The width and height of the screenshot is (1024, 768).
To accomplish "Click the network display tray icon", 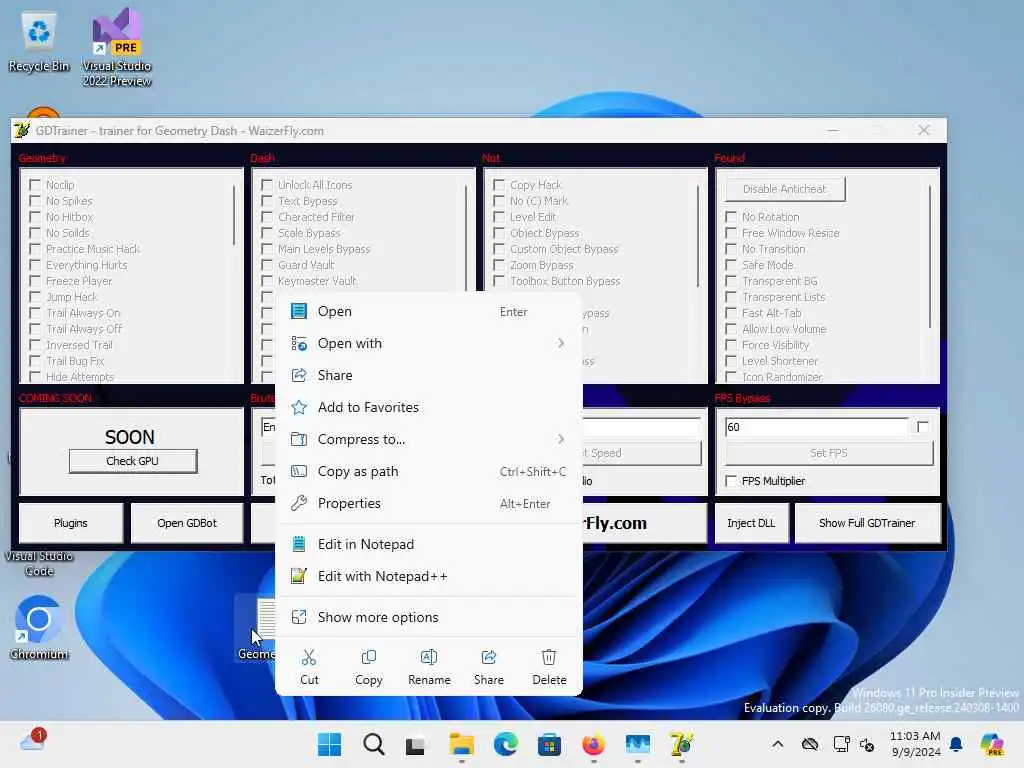I will click(x=841, y=744).
